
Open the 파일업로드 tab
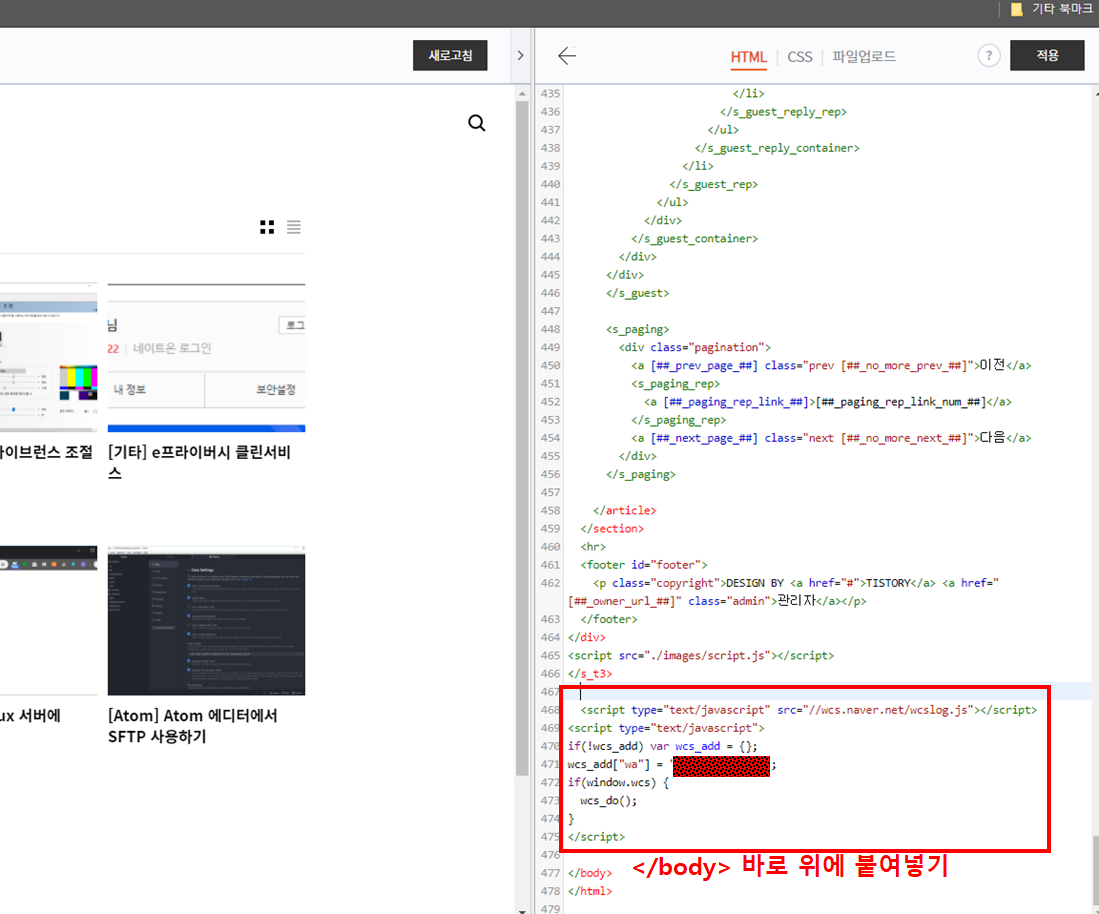[x=864, y=56]
